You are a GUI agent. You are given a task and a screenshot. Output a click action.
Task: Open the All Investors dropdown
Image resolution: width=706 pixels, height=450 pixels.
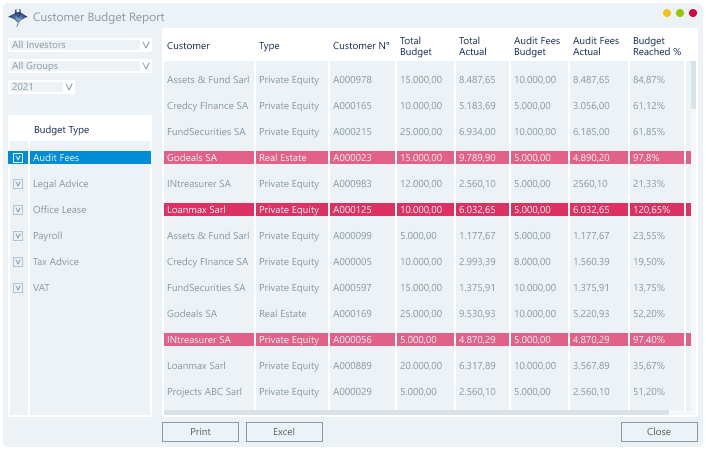tap(80, 45)
